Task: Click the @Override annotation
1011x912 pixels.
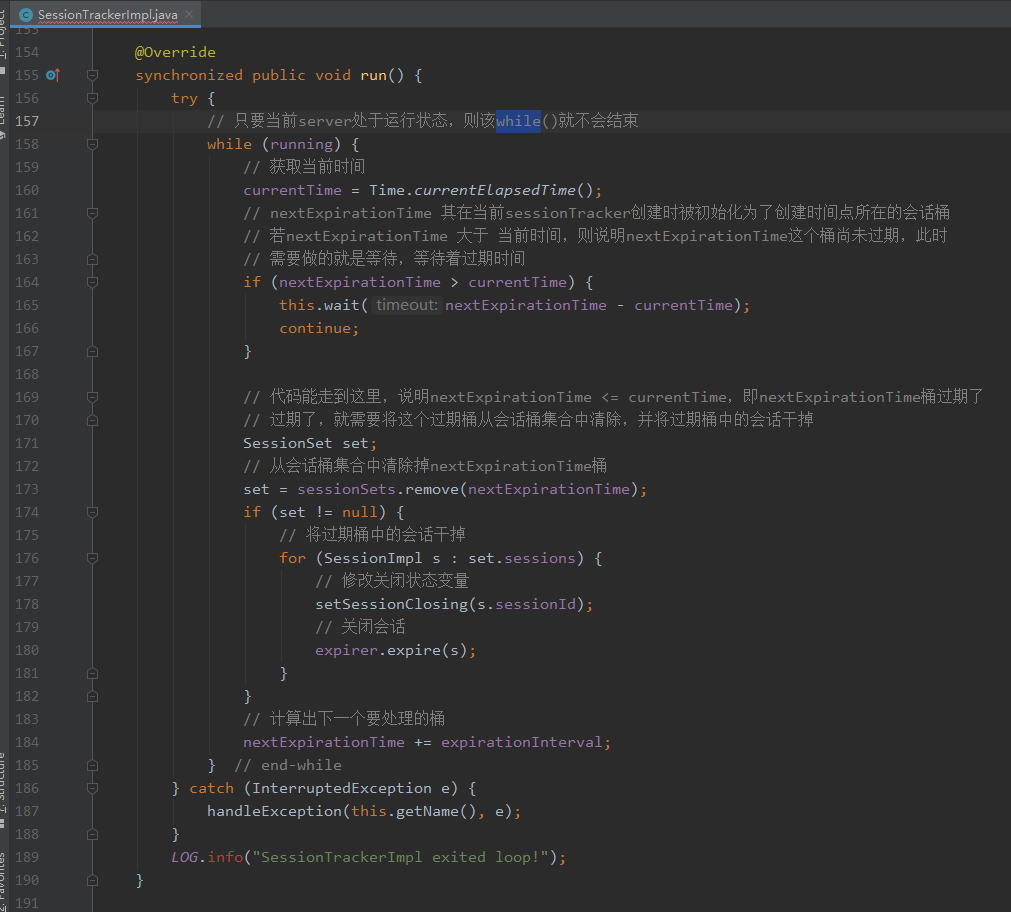Action: (x=175, y=52)
